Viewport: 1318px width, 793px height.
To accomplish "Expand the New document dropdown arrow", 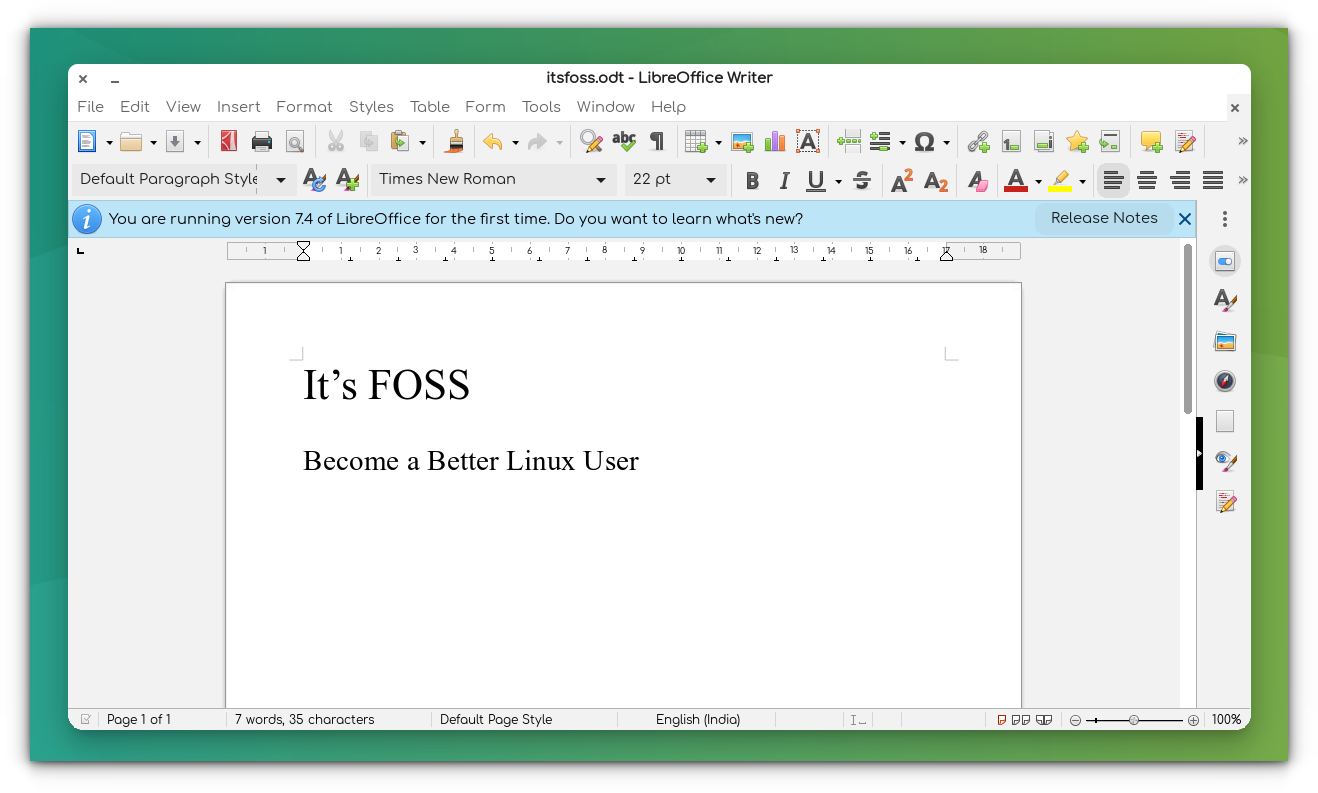I will coord(109,143).
